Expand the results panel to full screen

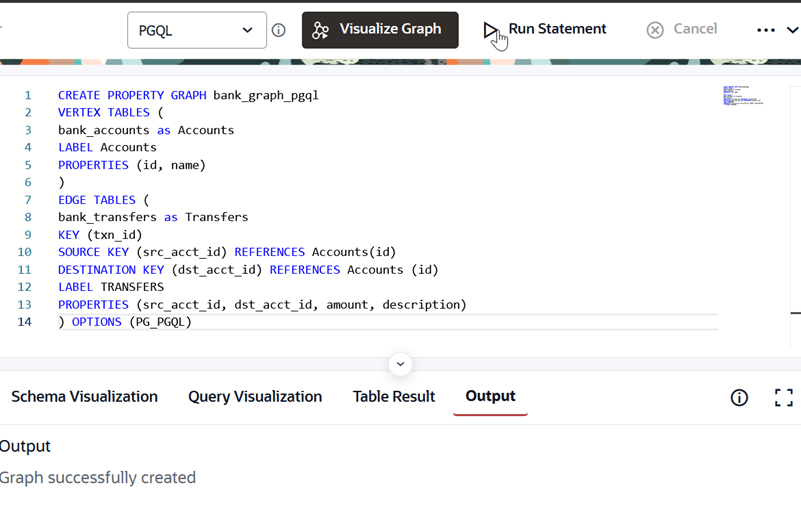[784, 398]
